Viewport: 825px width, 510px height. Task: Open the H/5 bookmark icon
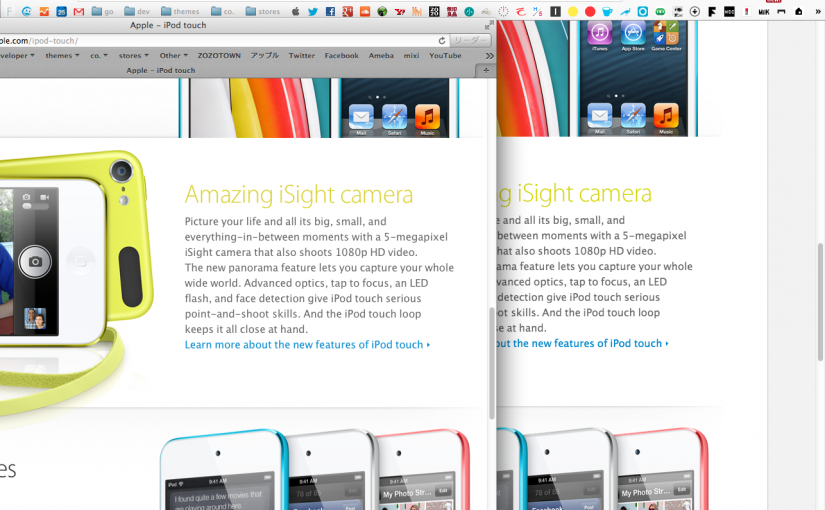pos(538,11)
